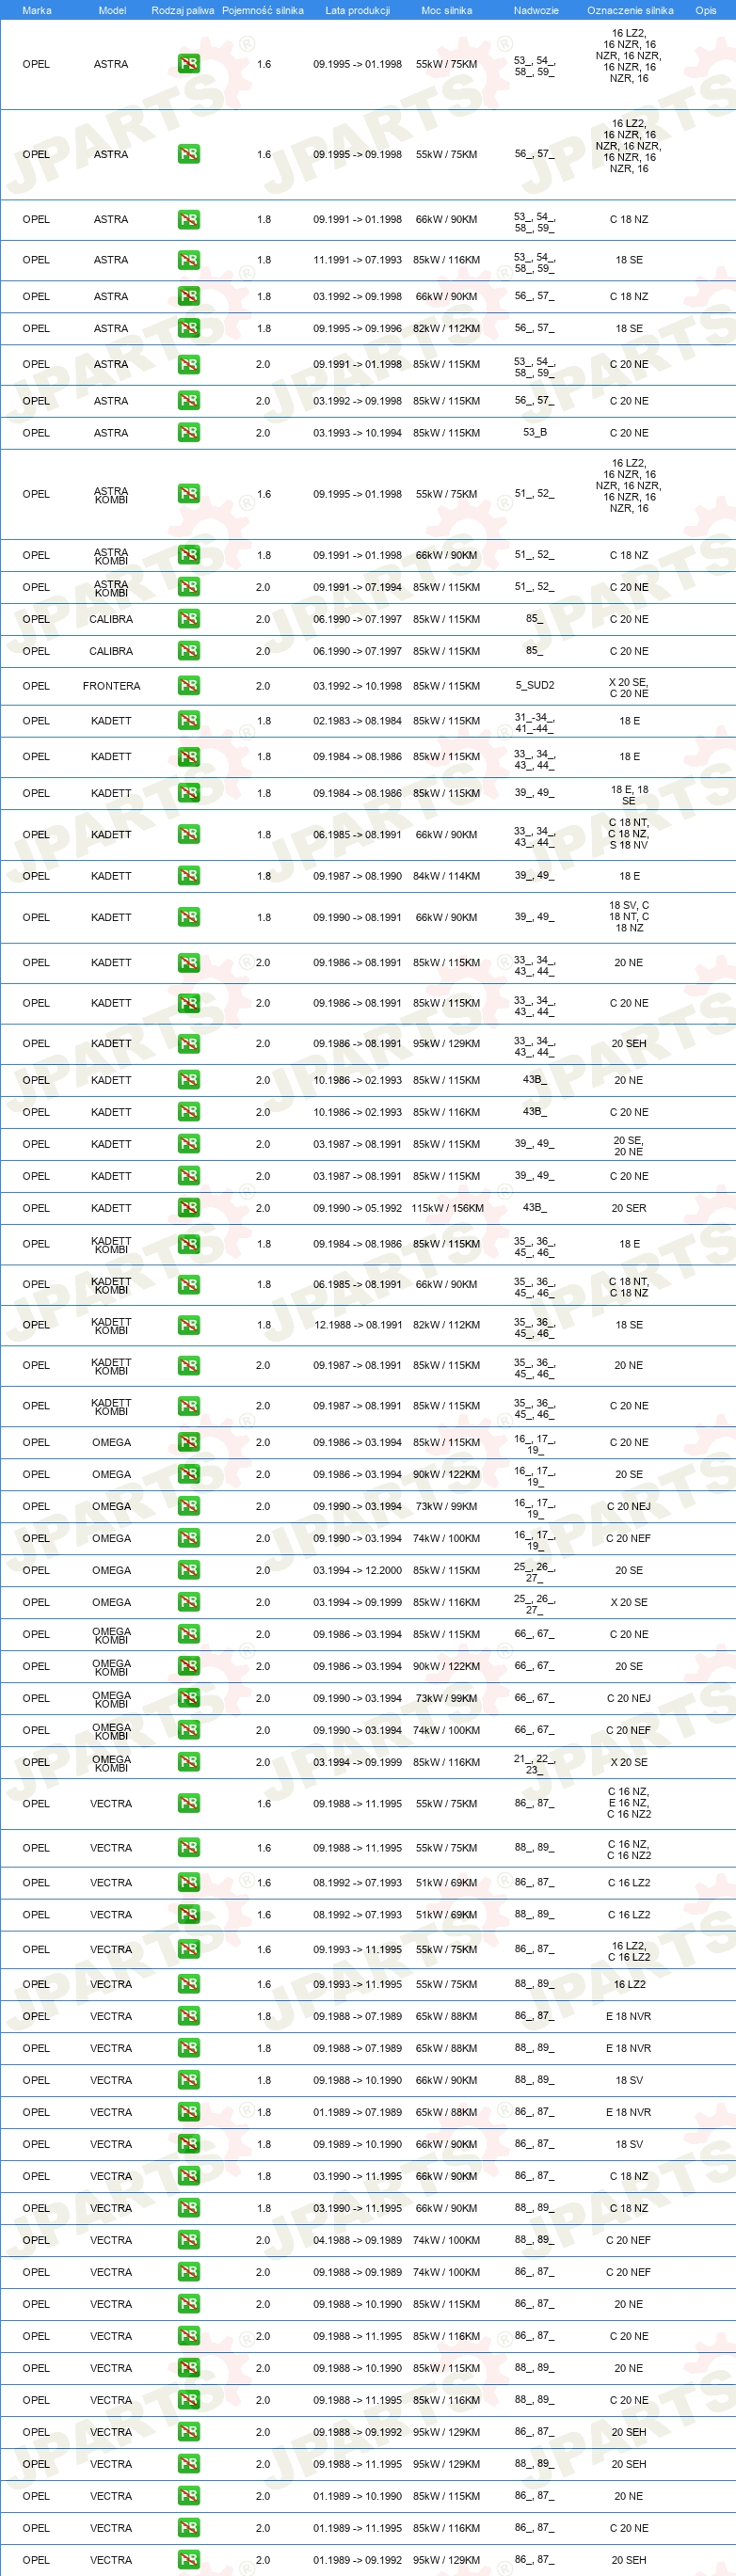The height and width of the screenshot is (2576, 736).
Task: Select the 115kW / 156KM power cell
Action: click(x=447, y=1208)
